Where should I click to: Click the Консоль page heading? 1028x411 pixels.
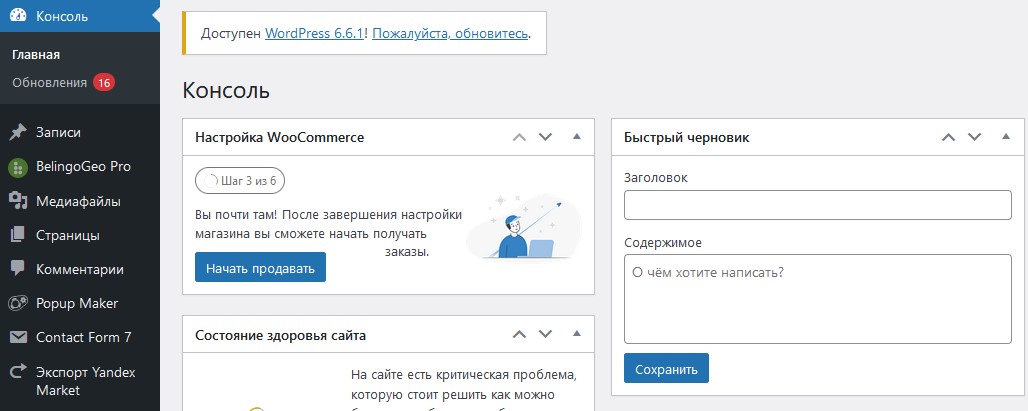point(226,90)
